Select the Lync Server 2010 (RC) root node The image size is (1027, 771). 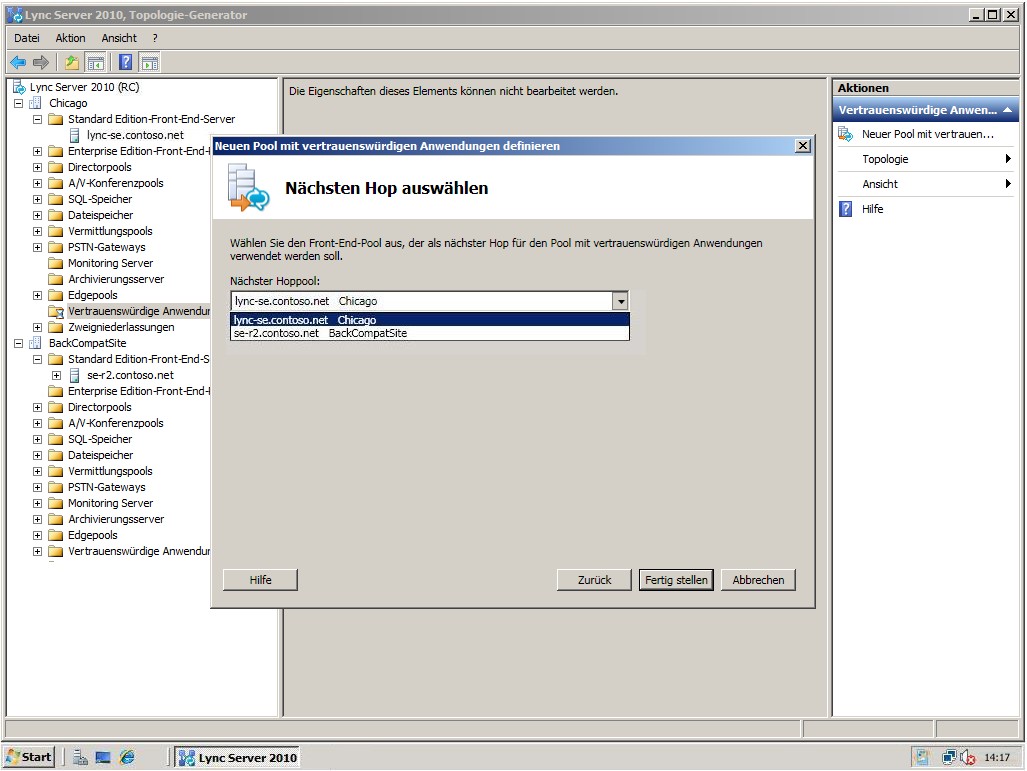[x=84, y=87]
